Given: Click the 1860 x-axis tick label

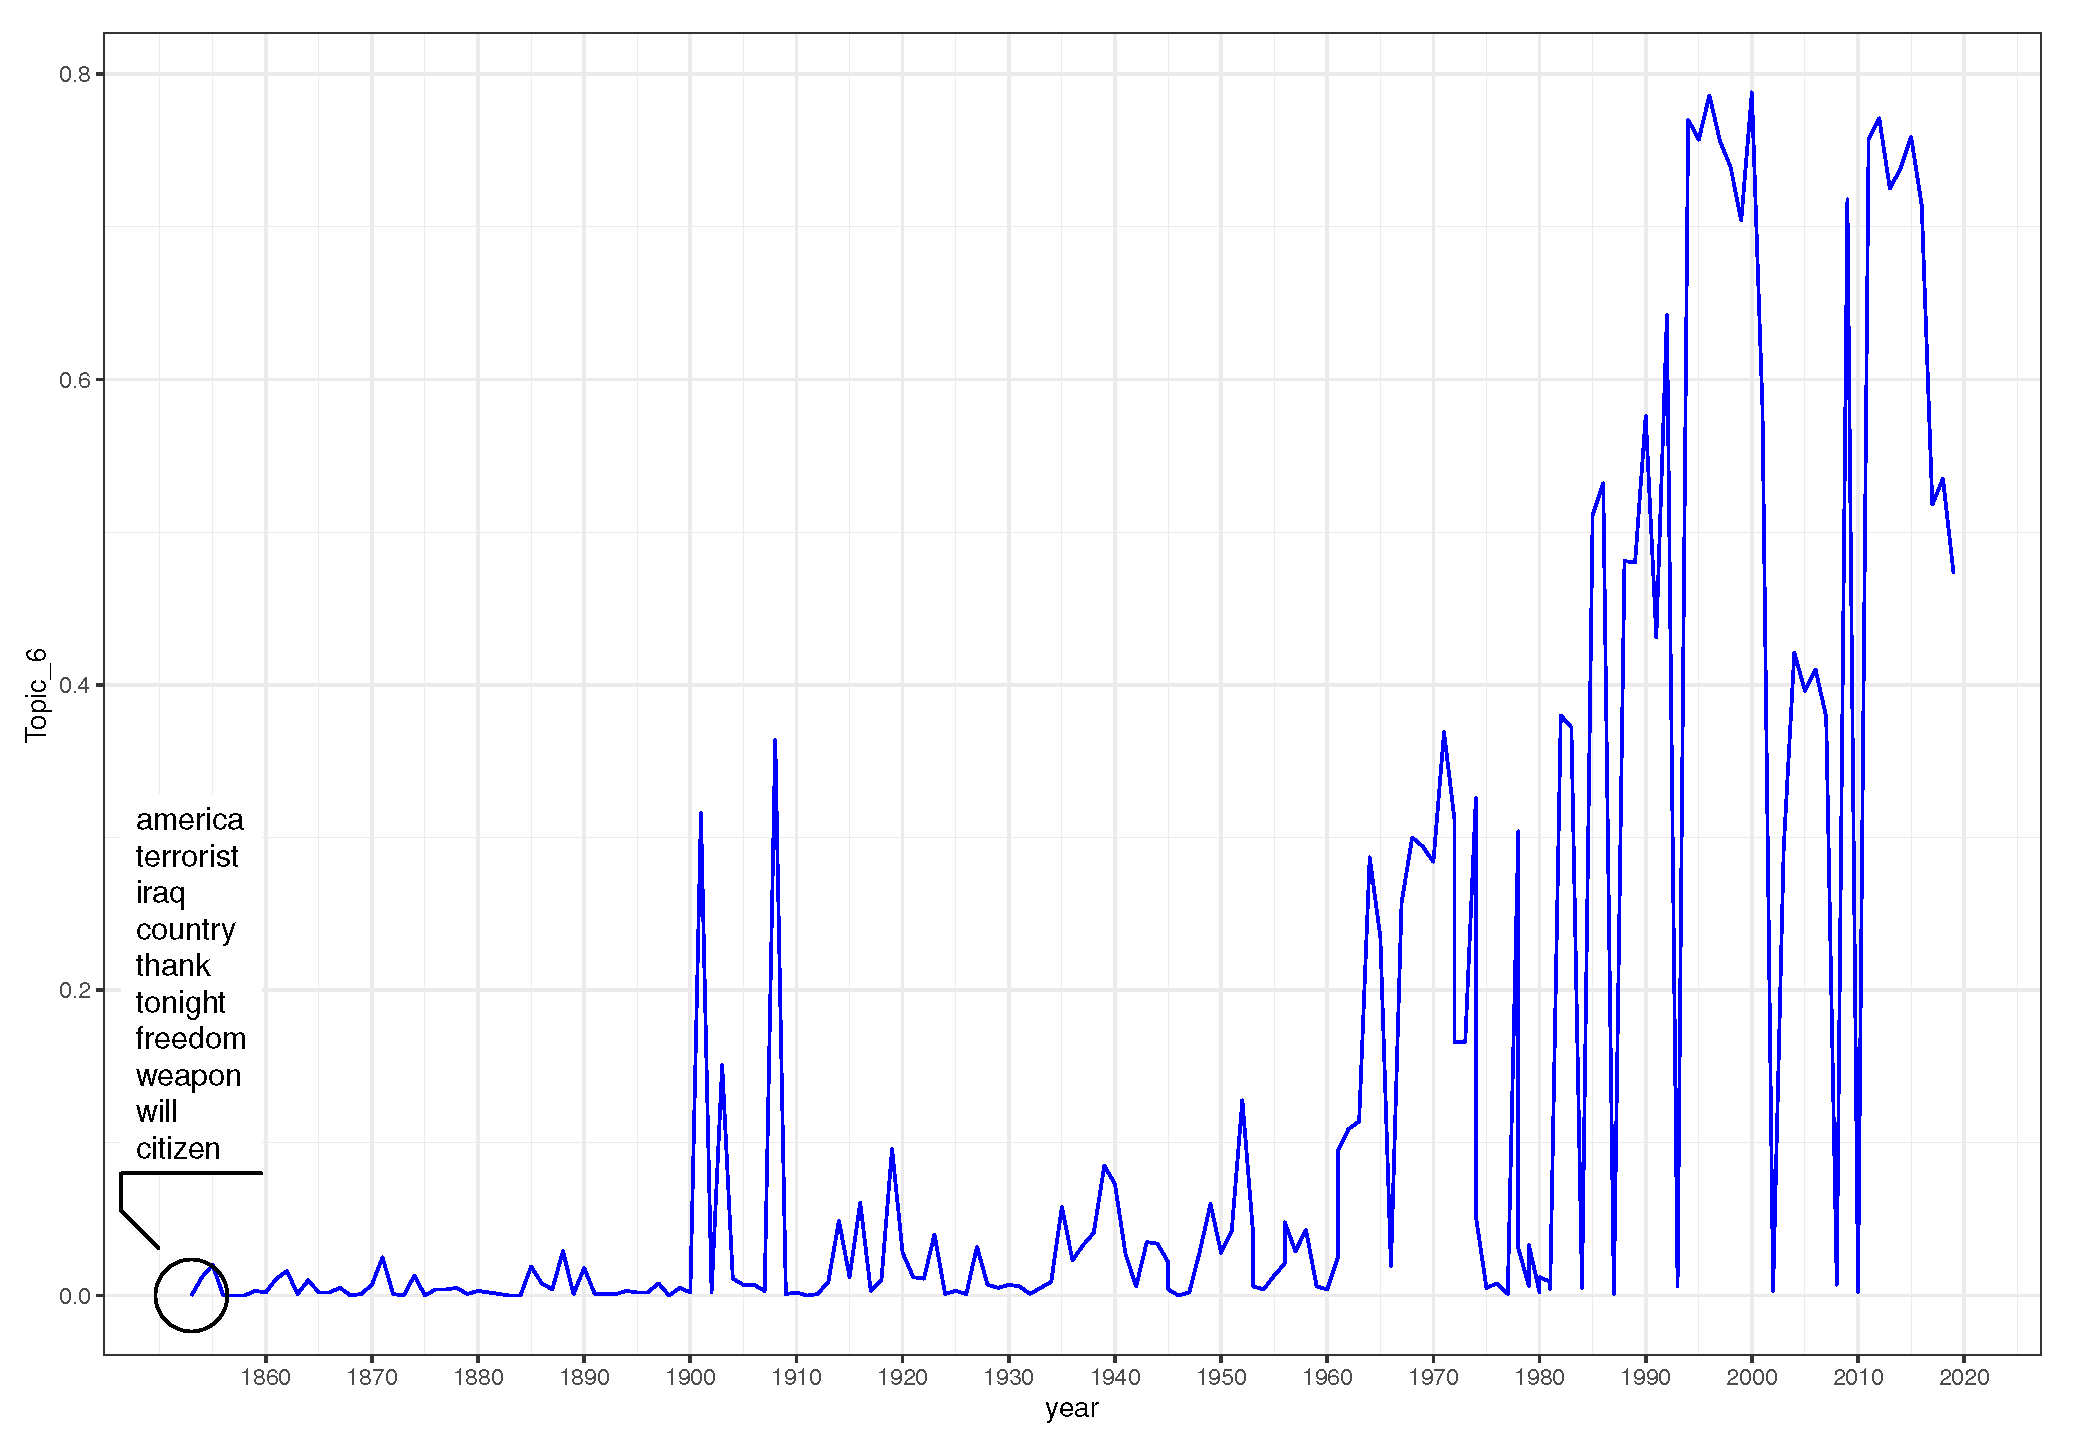Looking at the screenshot, I should click(x=265, y=1378).
